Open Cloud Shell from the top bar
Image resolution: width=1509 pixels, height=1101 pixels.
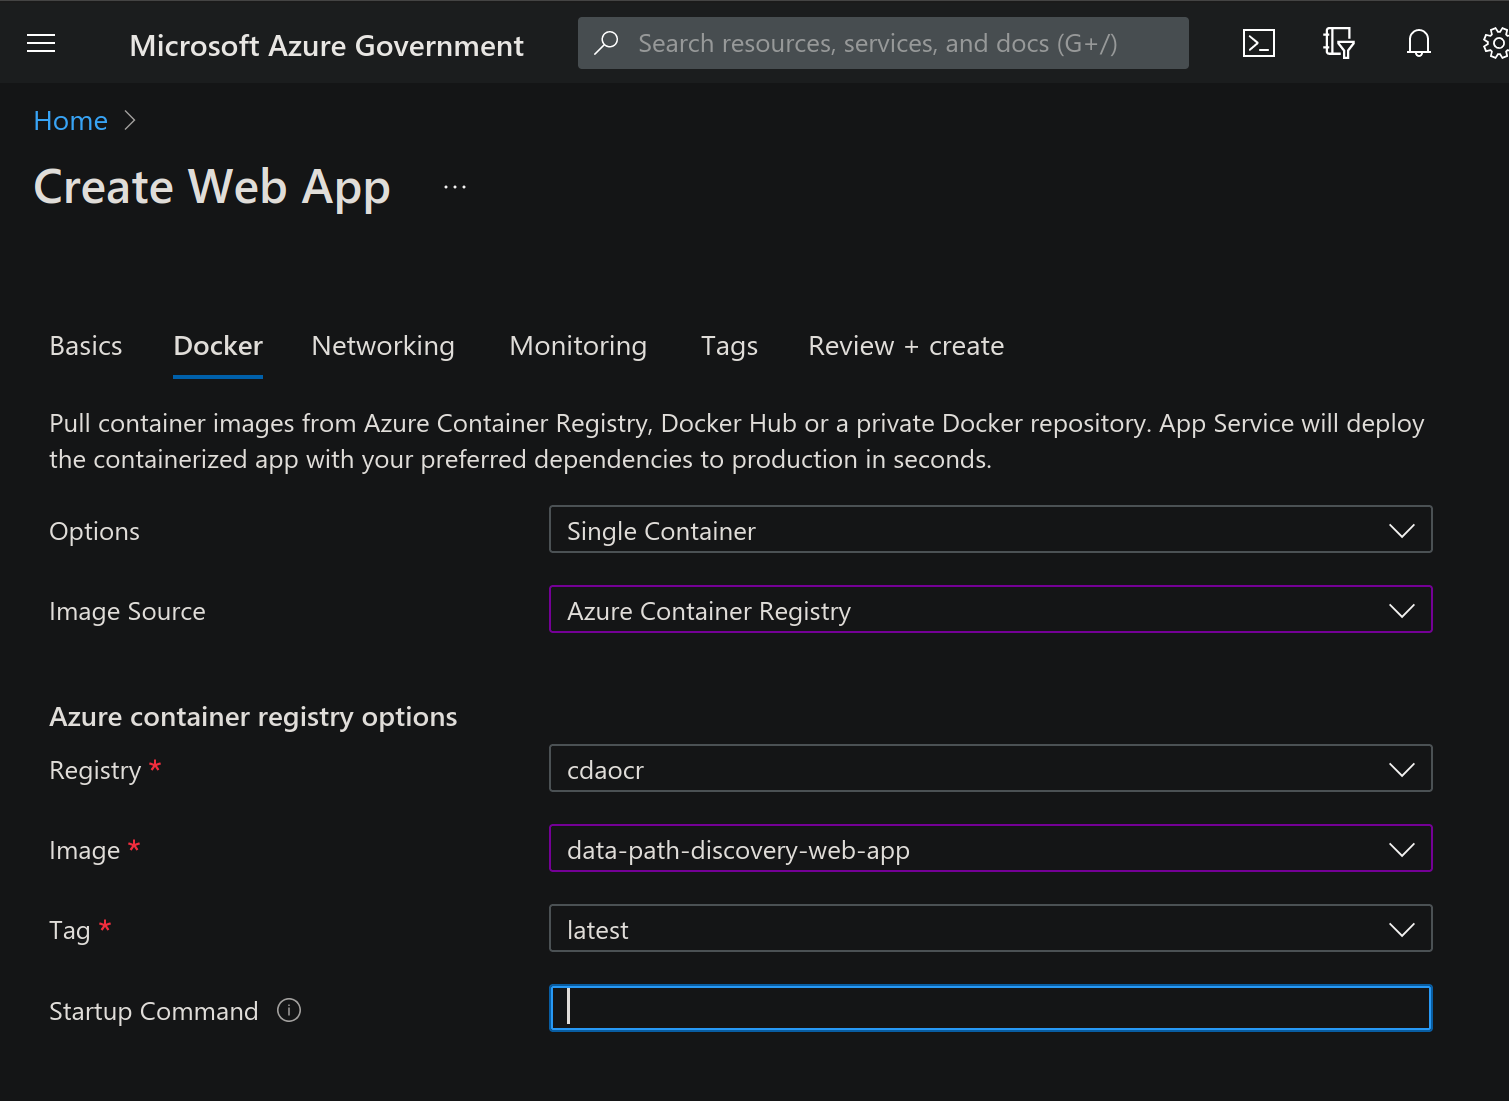pyautogui.click(x=1258, y=43)
